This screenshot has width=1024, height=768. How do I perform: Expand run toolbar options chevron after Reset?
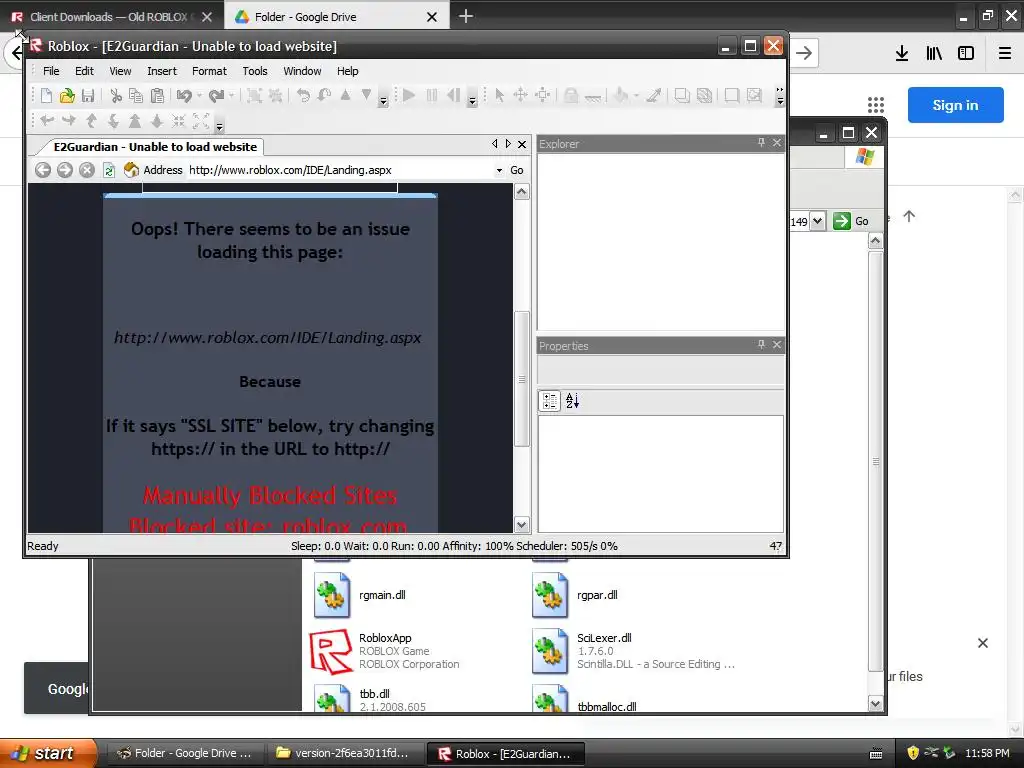[472, 100]
